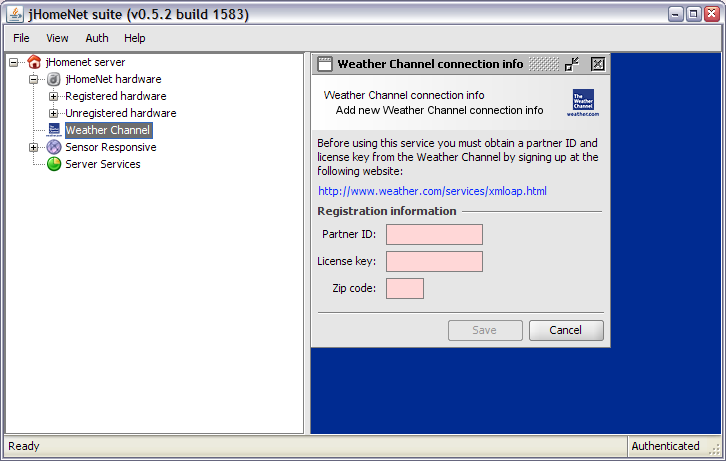726x461 pixels.
Task: Cancel the Weather Channel connection form
Action: (566, 330)
